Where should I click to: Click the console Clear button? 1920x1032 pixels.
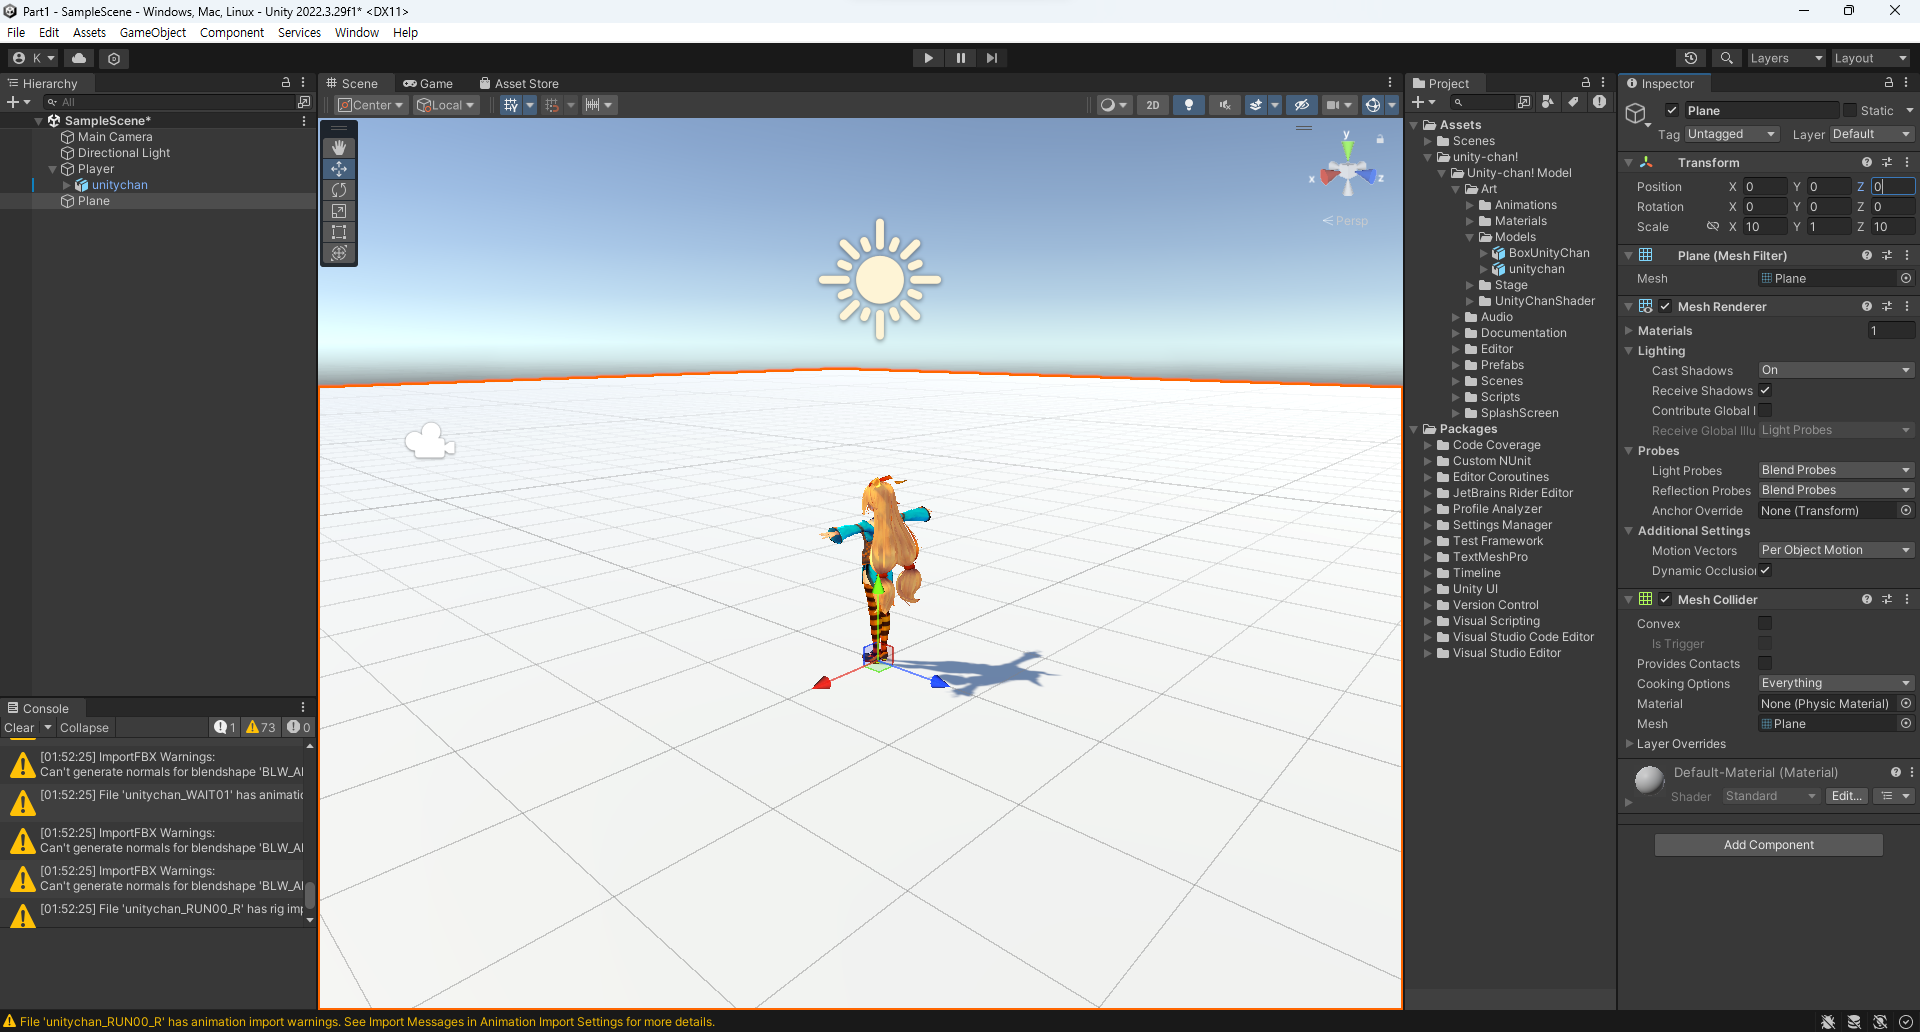pyautogui.click(x=19, y=727)
